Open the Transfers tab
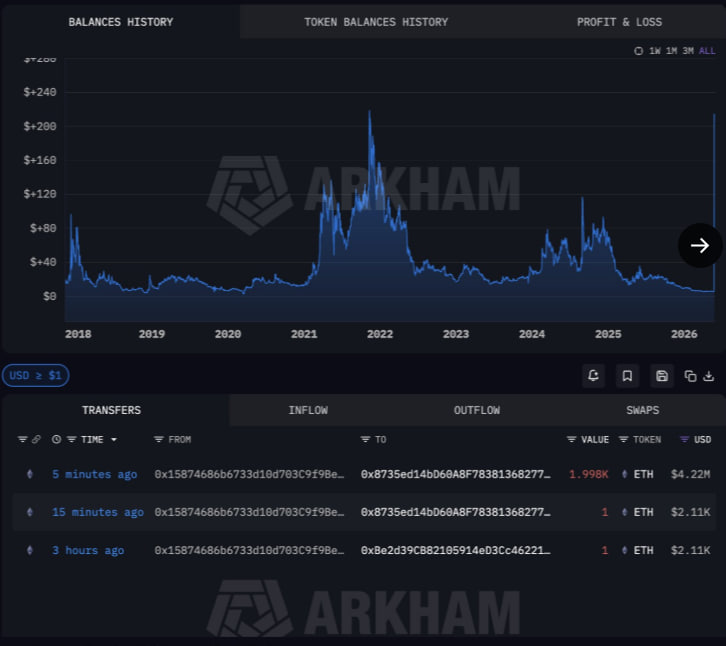This screenshot has width=726, height=646. coord(112,410)
